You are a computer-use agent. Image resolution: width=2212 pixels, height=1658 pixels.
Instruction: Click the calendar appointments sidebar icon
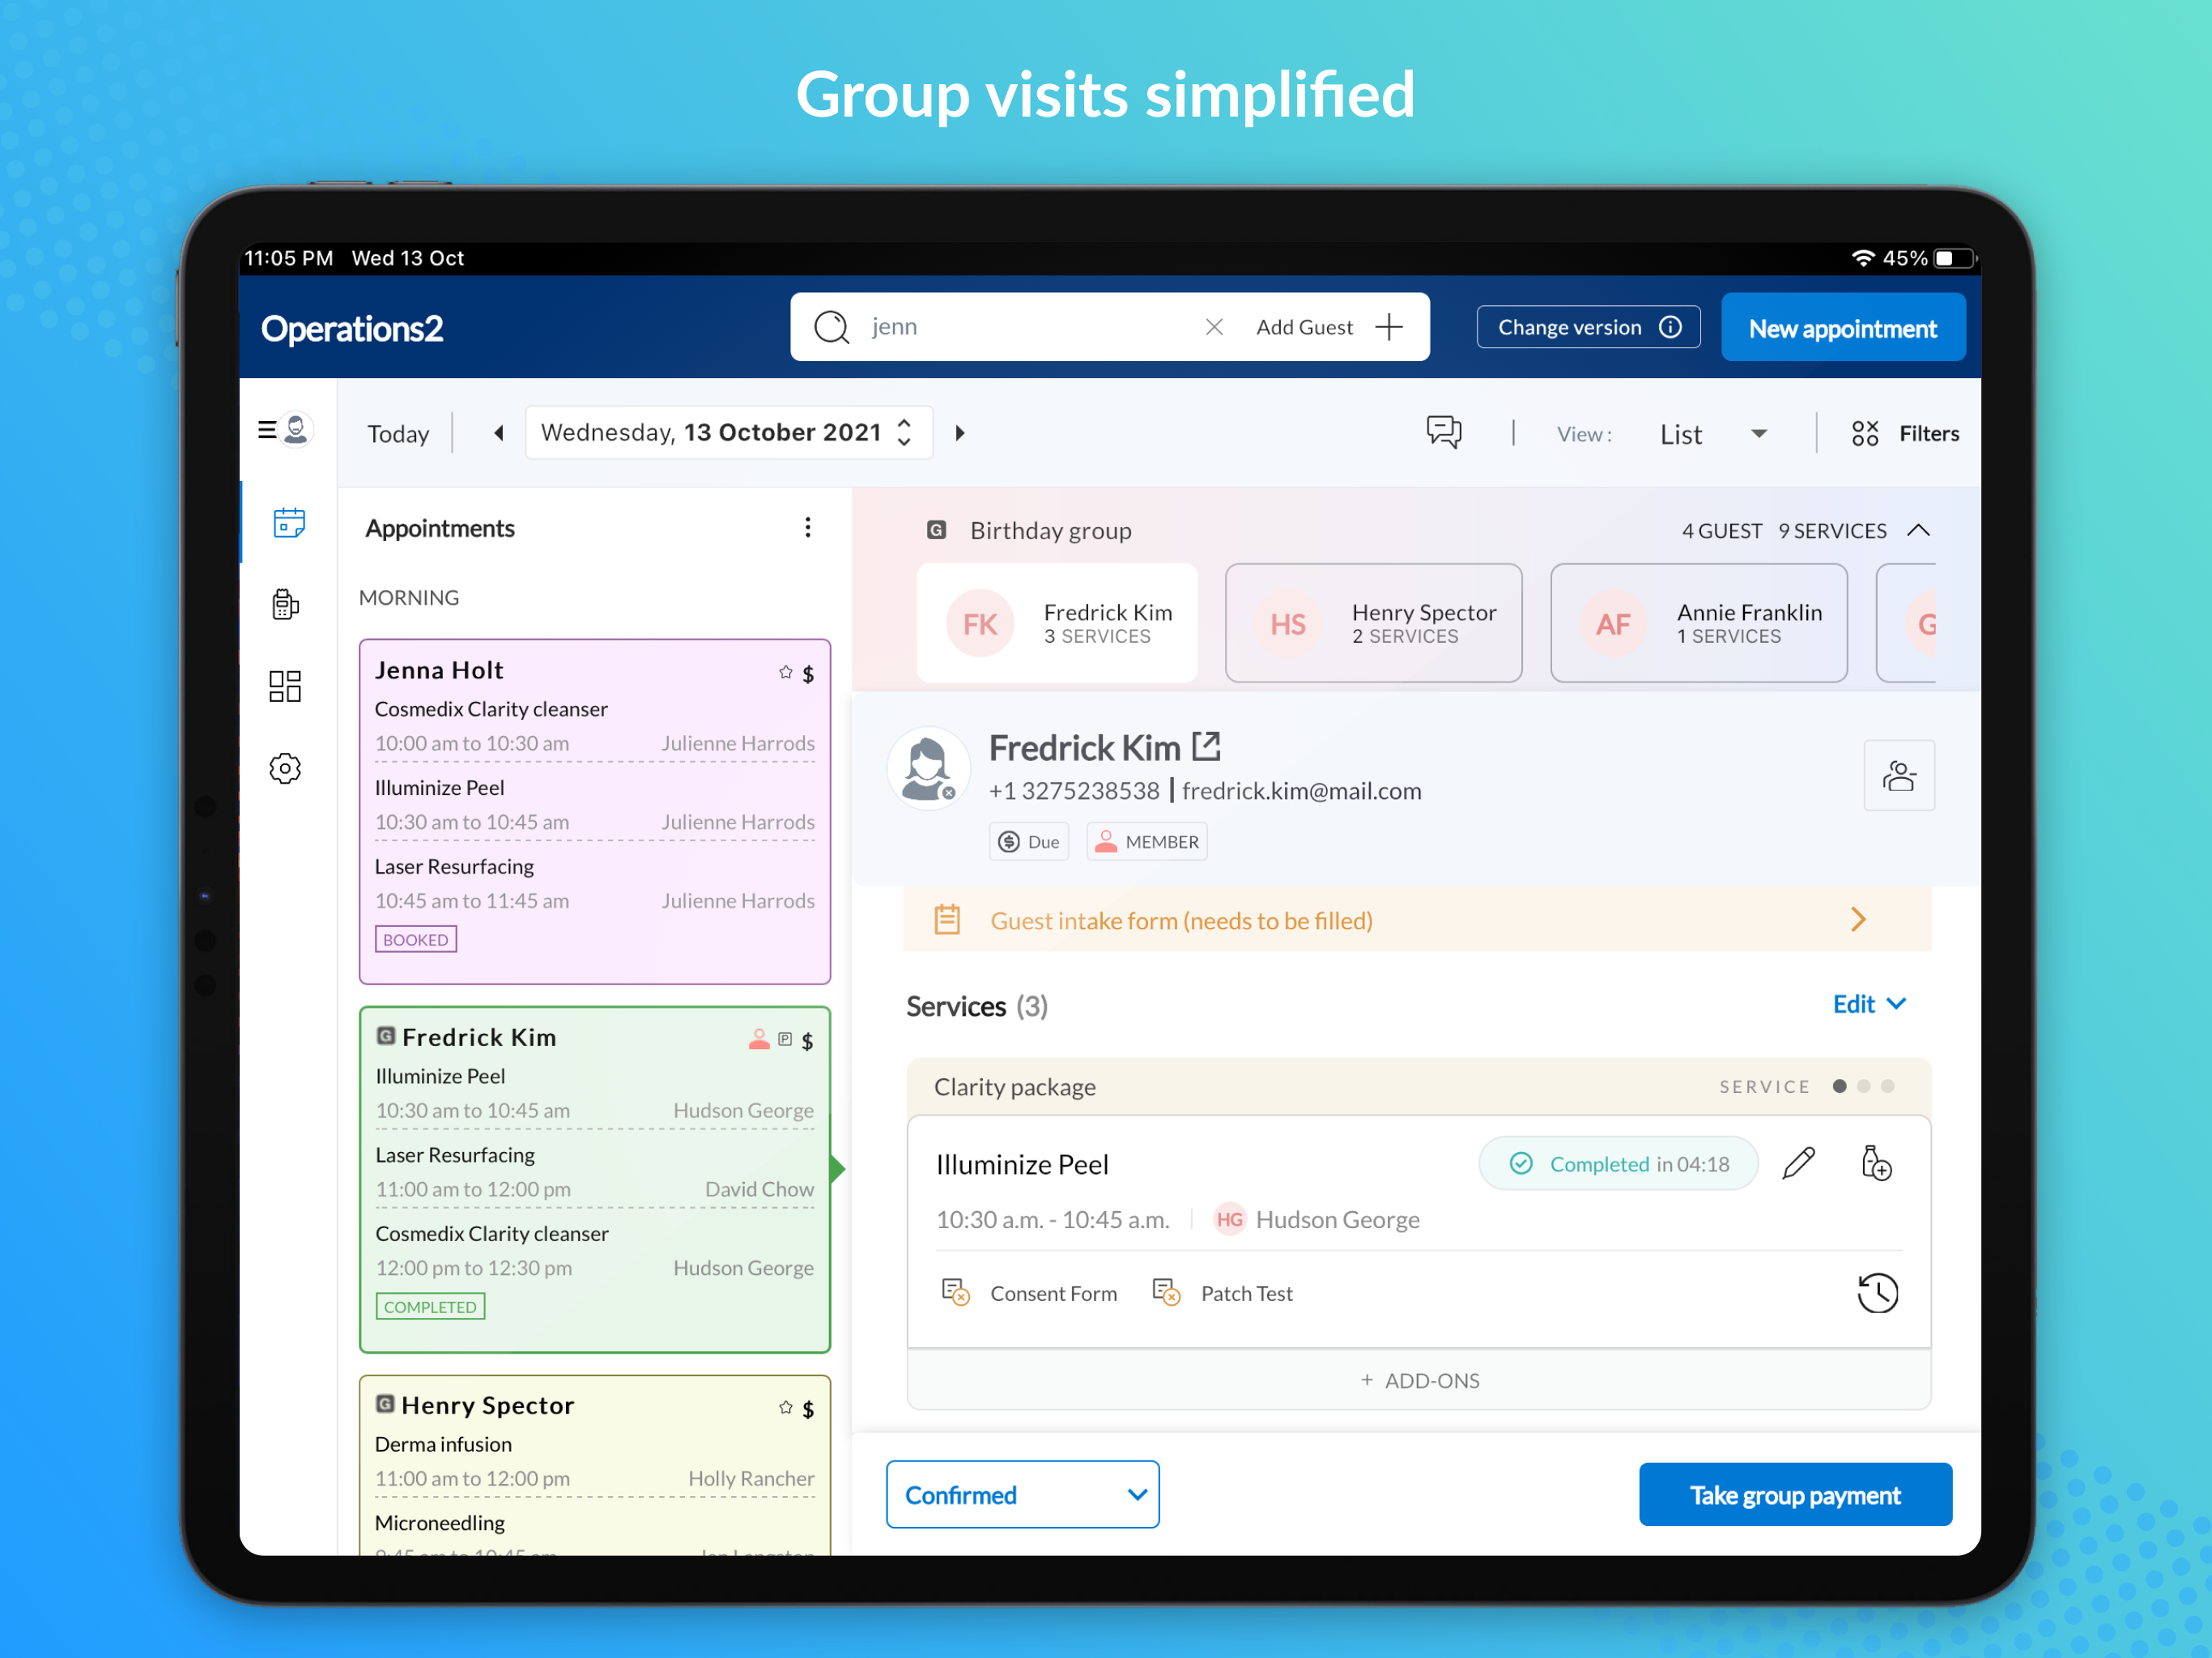pyautogui.click(x=288, y=523)
